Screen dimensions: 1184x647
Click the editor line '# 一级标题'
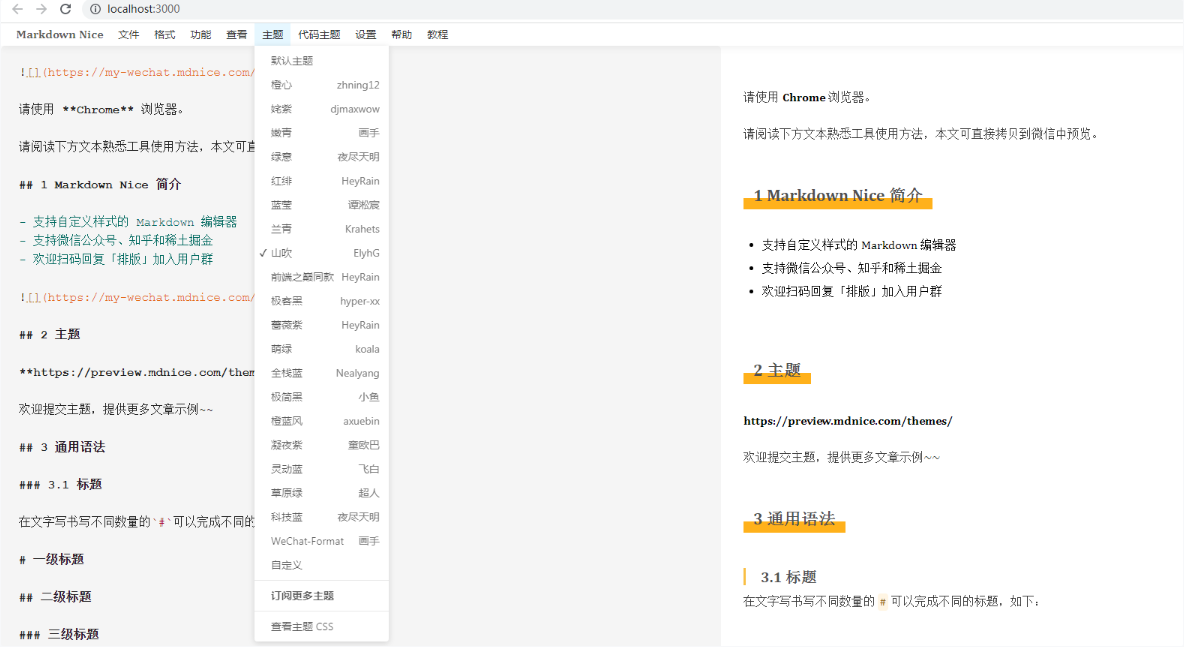[51, 559]
